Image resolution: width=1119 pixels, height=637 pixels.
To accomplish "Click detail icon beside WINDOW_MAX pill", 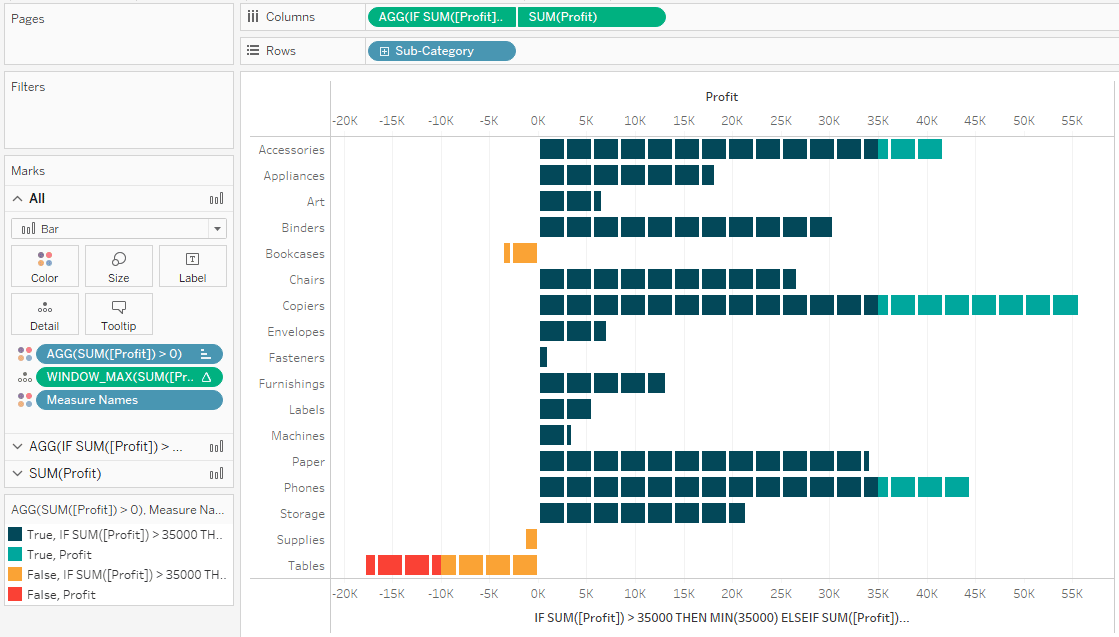I will [25, 377].
